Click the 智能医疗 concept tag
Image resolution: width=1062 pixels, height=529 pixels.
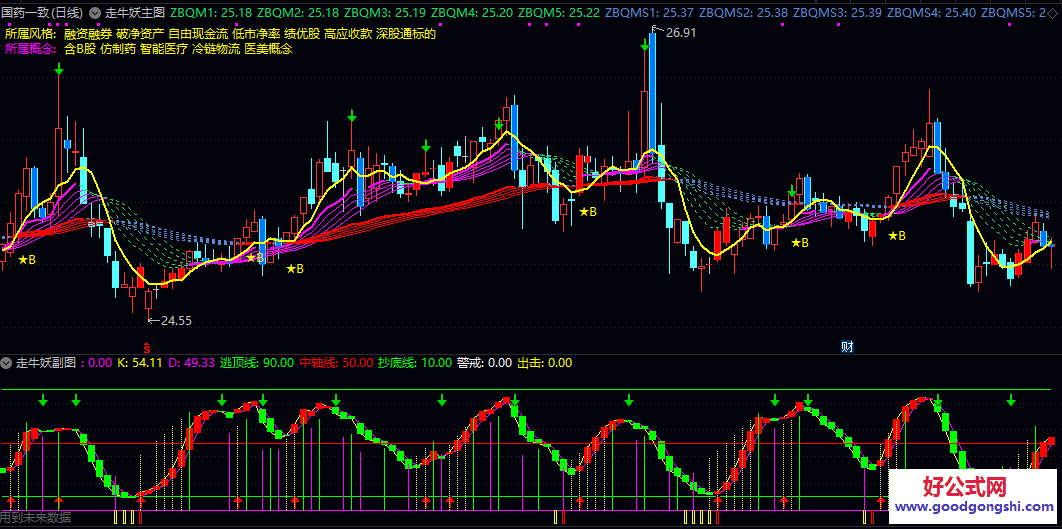pyautogui.click(x=164, y=49)
